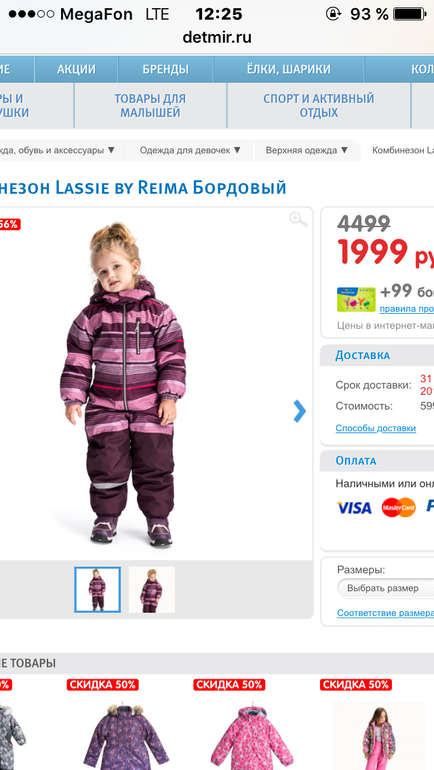
Task: Tap the detmir.ru address bar
Action: (217, 37)
